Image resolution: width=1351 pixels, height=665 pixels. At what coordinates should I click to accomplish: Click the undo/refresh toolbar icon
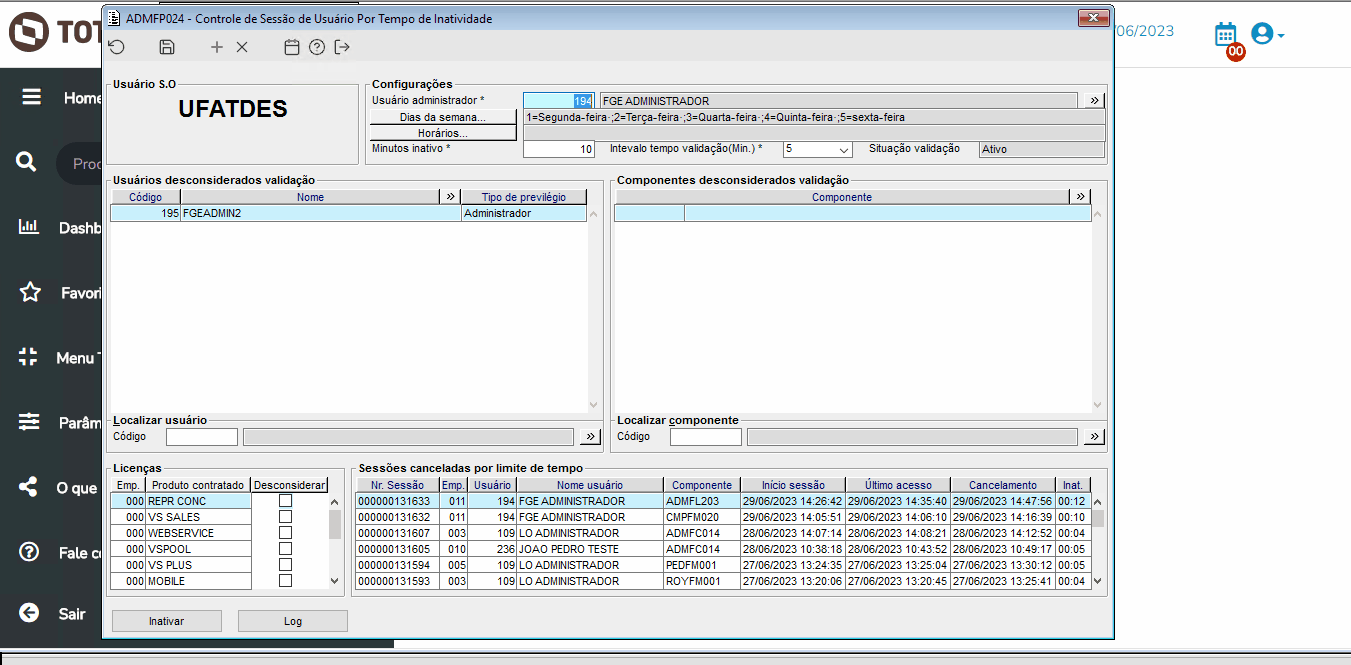(x=117, y=47)
